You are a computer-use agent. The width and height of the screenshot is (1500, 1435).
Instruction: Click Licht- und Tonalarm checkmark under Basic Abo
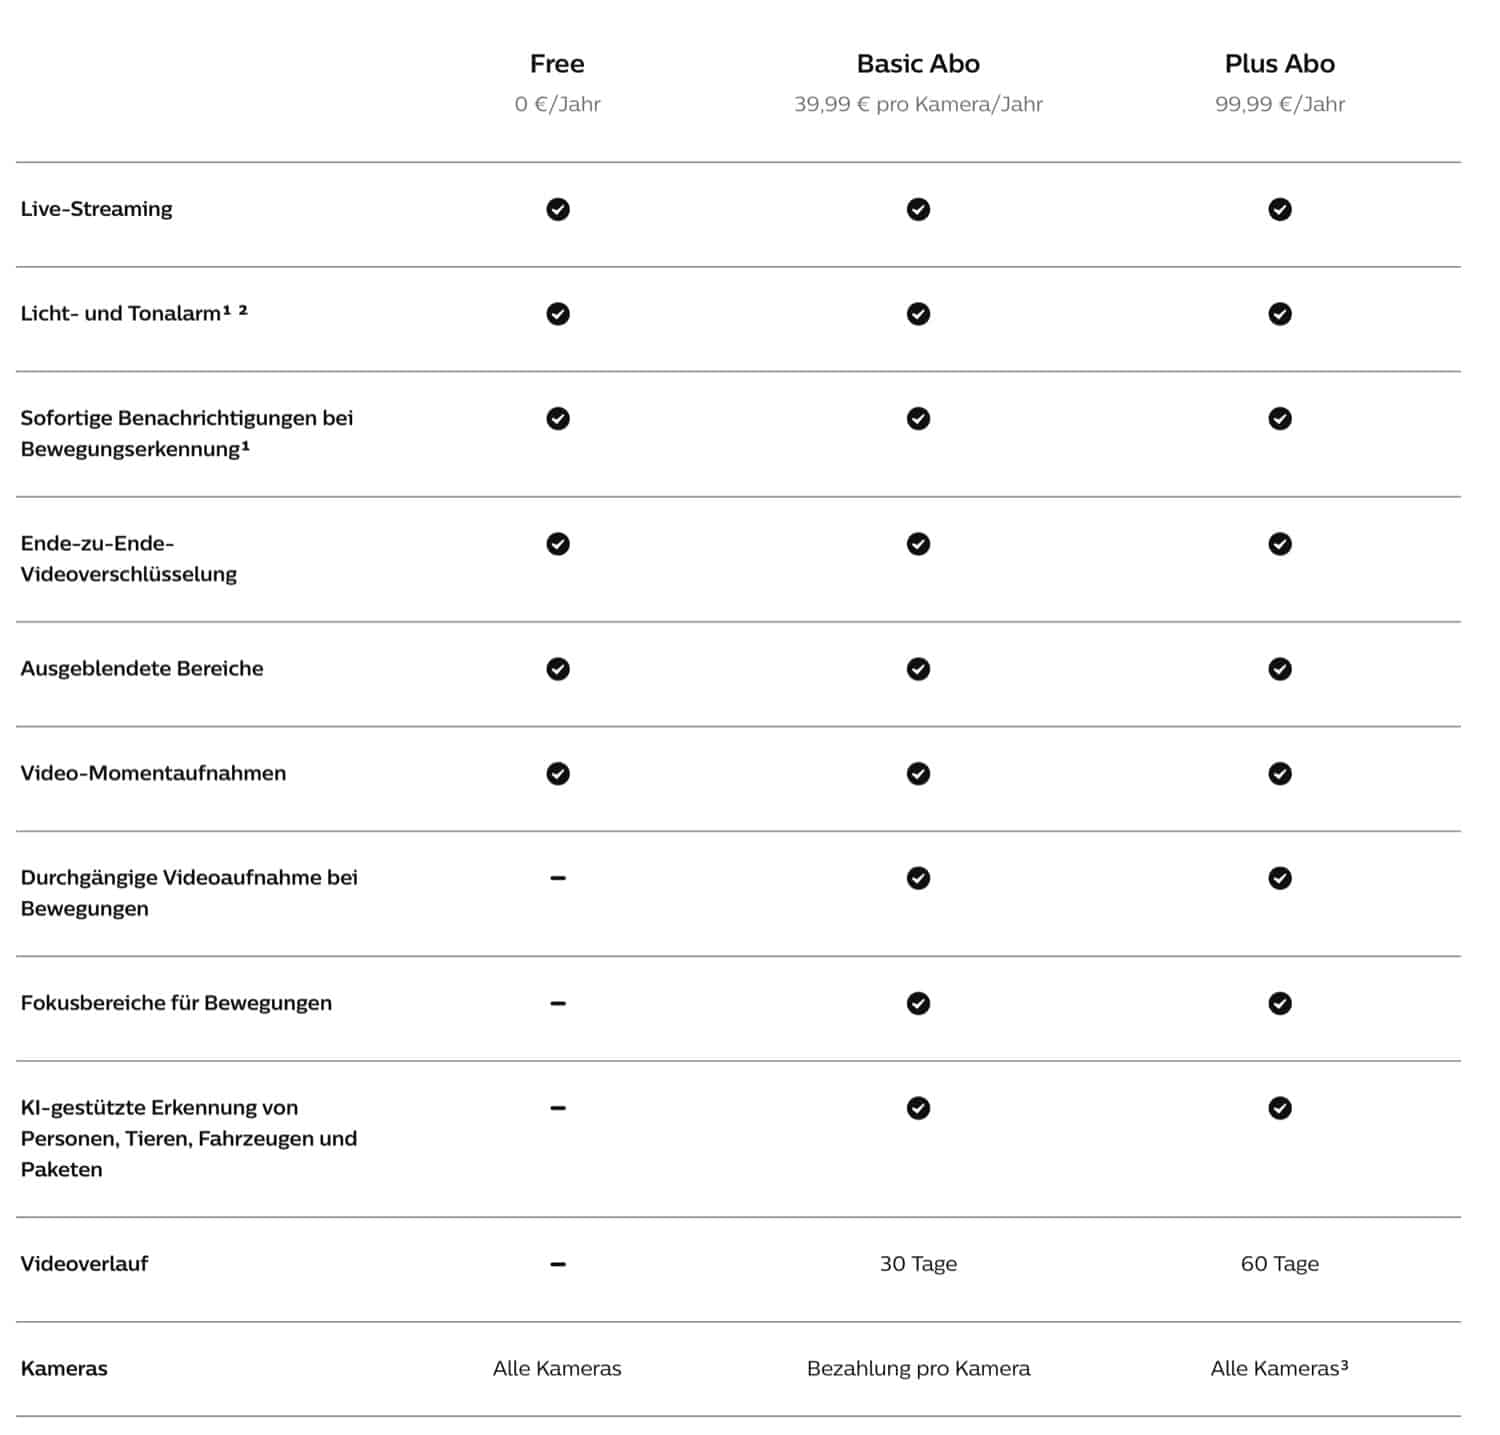(x=918, y=314)
